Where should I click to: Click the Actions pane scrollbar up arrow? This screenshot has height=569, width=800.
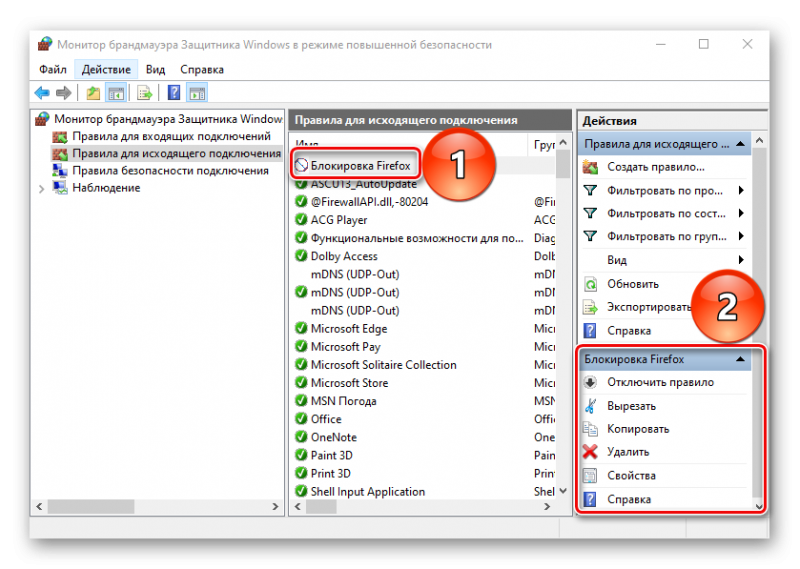coord(759,140)
